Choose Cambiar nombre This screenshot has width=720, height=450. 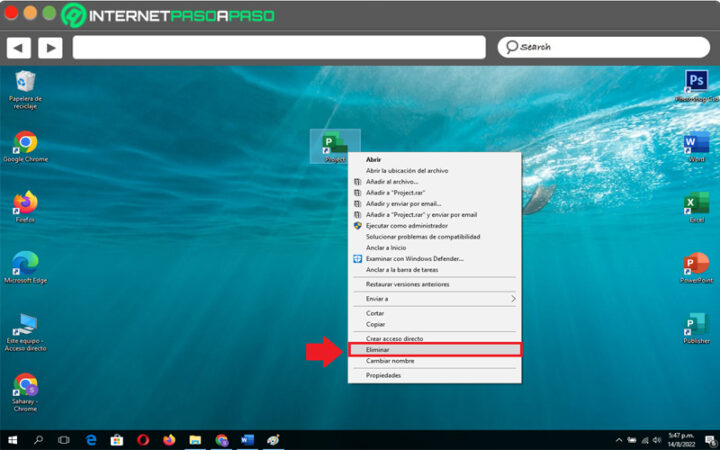pos(434,360)
